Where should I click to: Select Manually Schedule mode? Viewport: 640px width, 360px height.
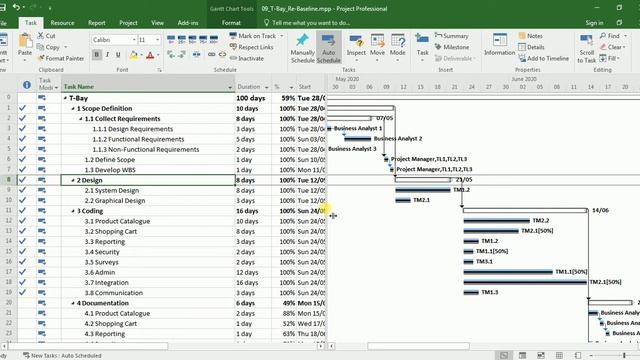pyautogui.click(x=302, y=48)
